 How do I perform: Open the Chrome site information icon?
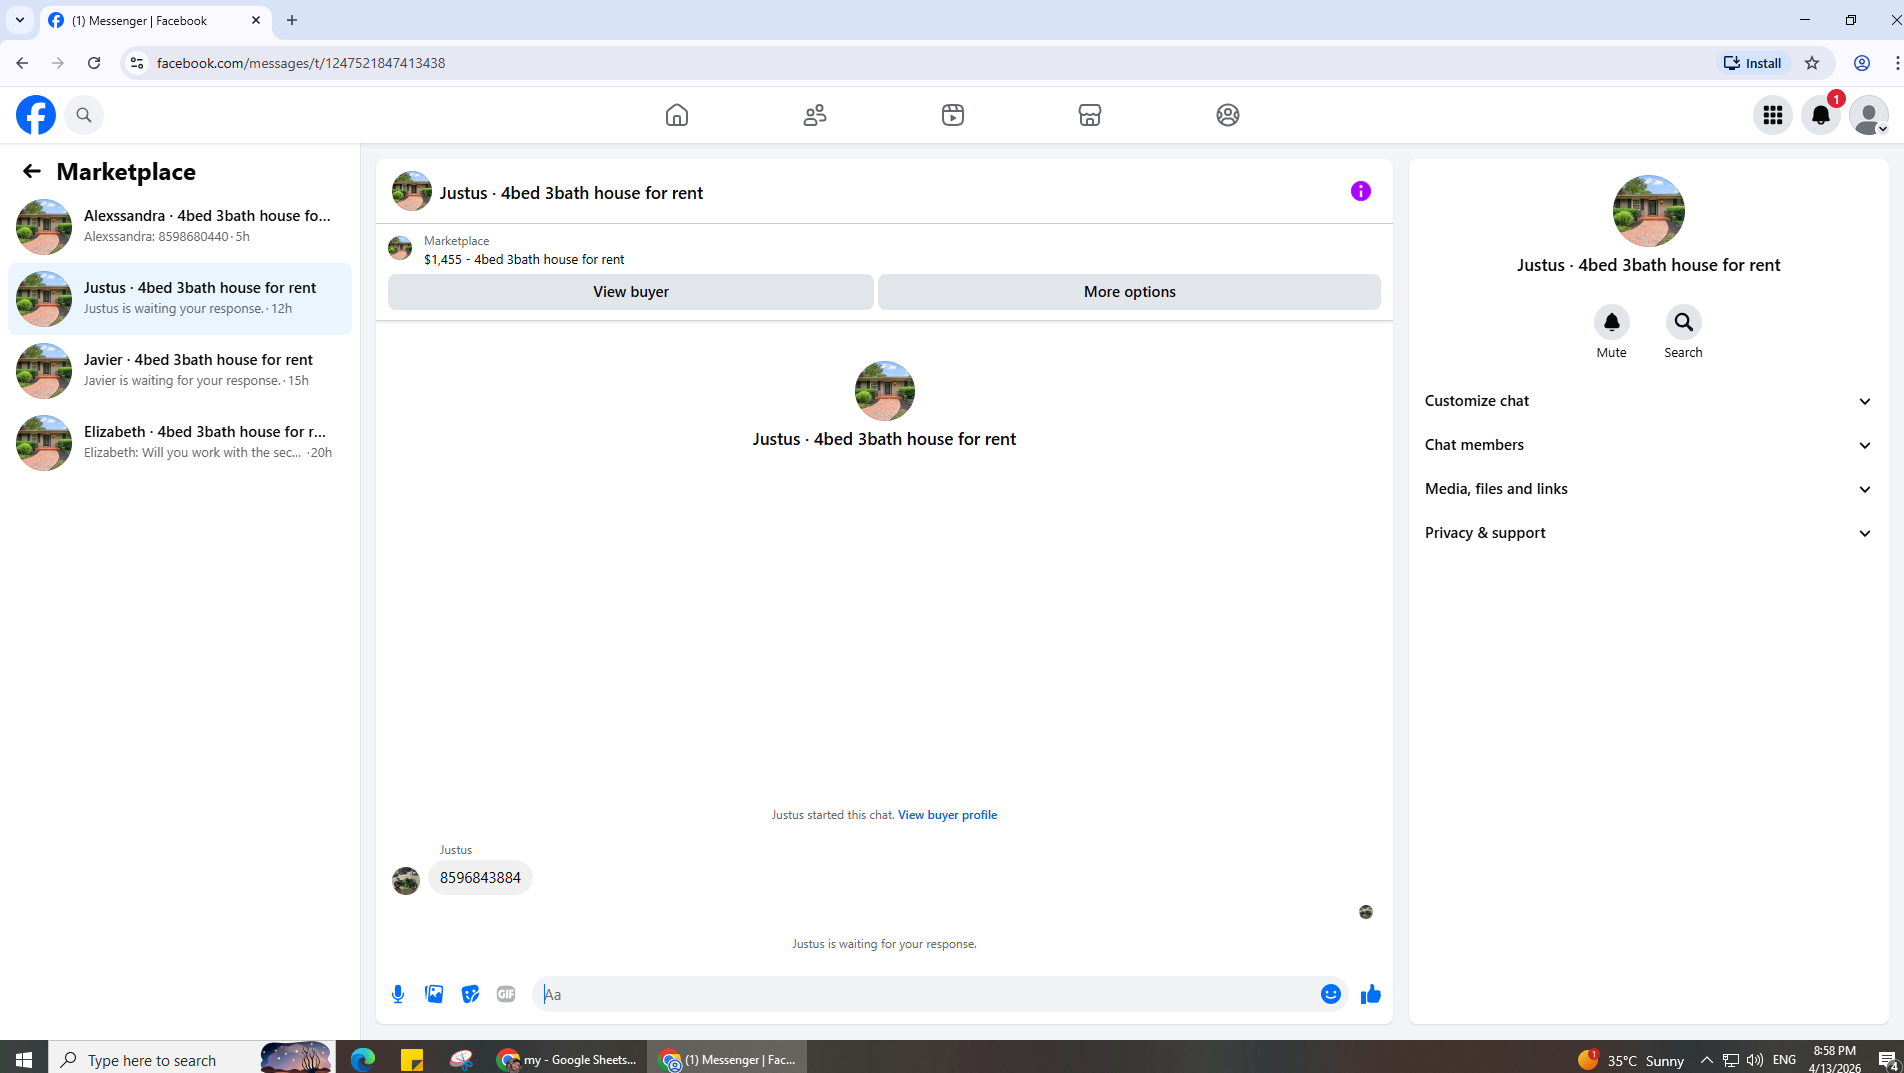tap(137, 63)
